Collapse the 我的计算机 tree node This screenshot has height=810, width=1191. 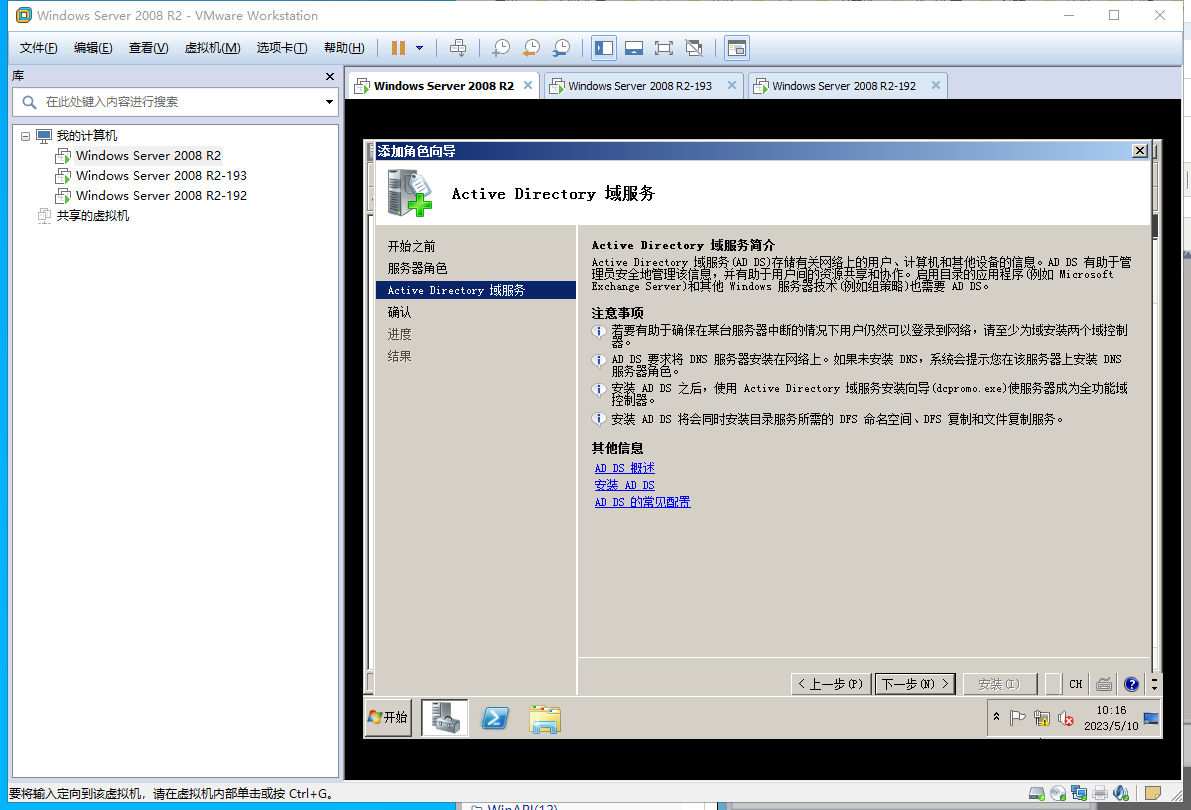point(25,136)
